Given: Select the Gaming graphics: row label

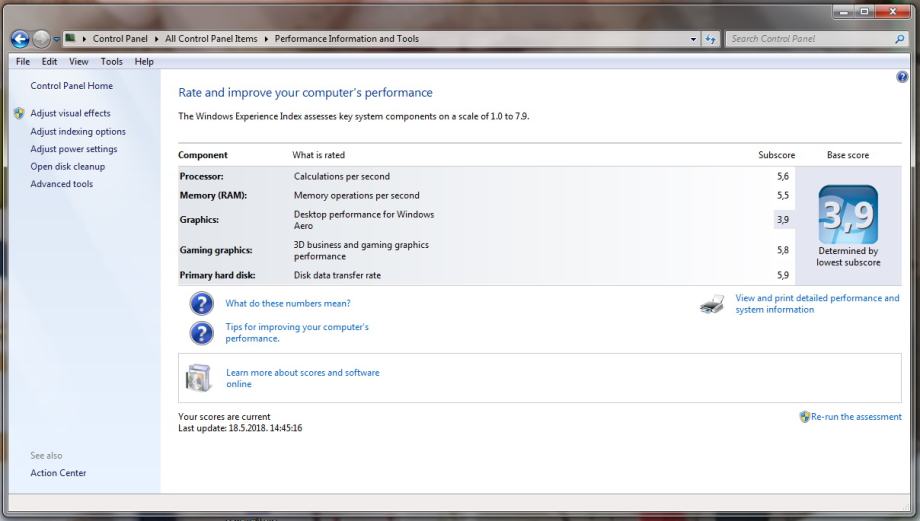Looking at the screenshot, I should [x=216, y=250].
